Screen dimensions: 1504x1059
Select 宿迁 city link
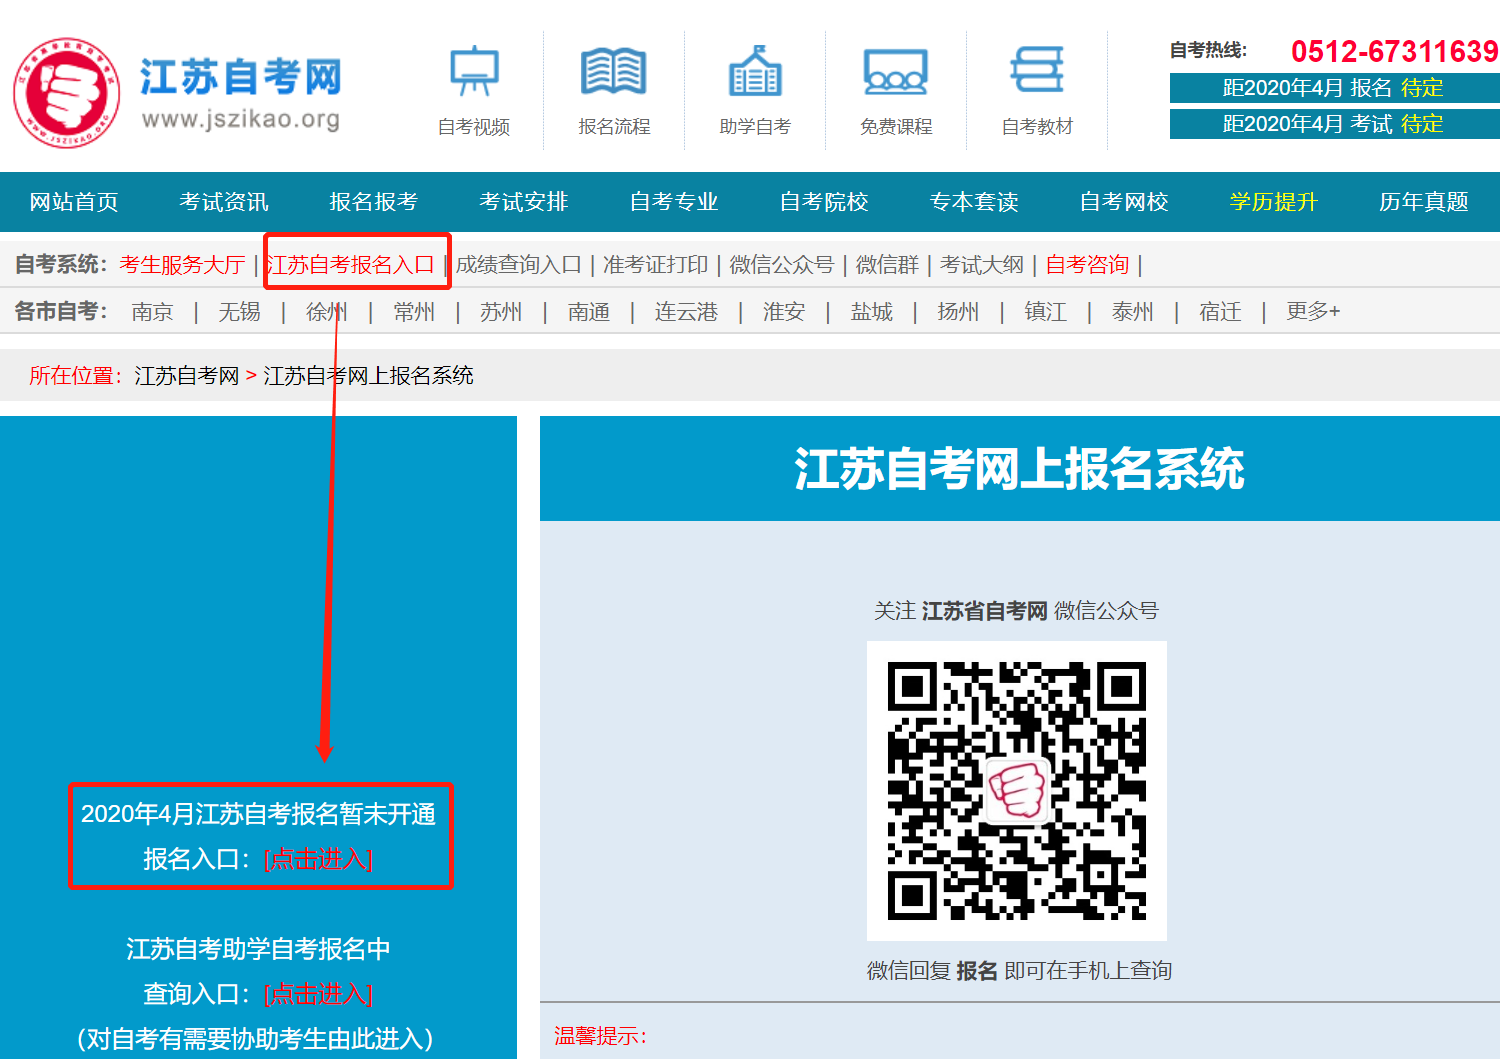[1220, 312]
